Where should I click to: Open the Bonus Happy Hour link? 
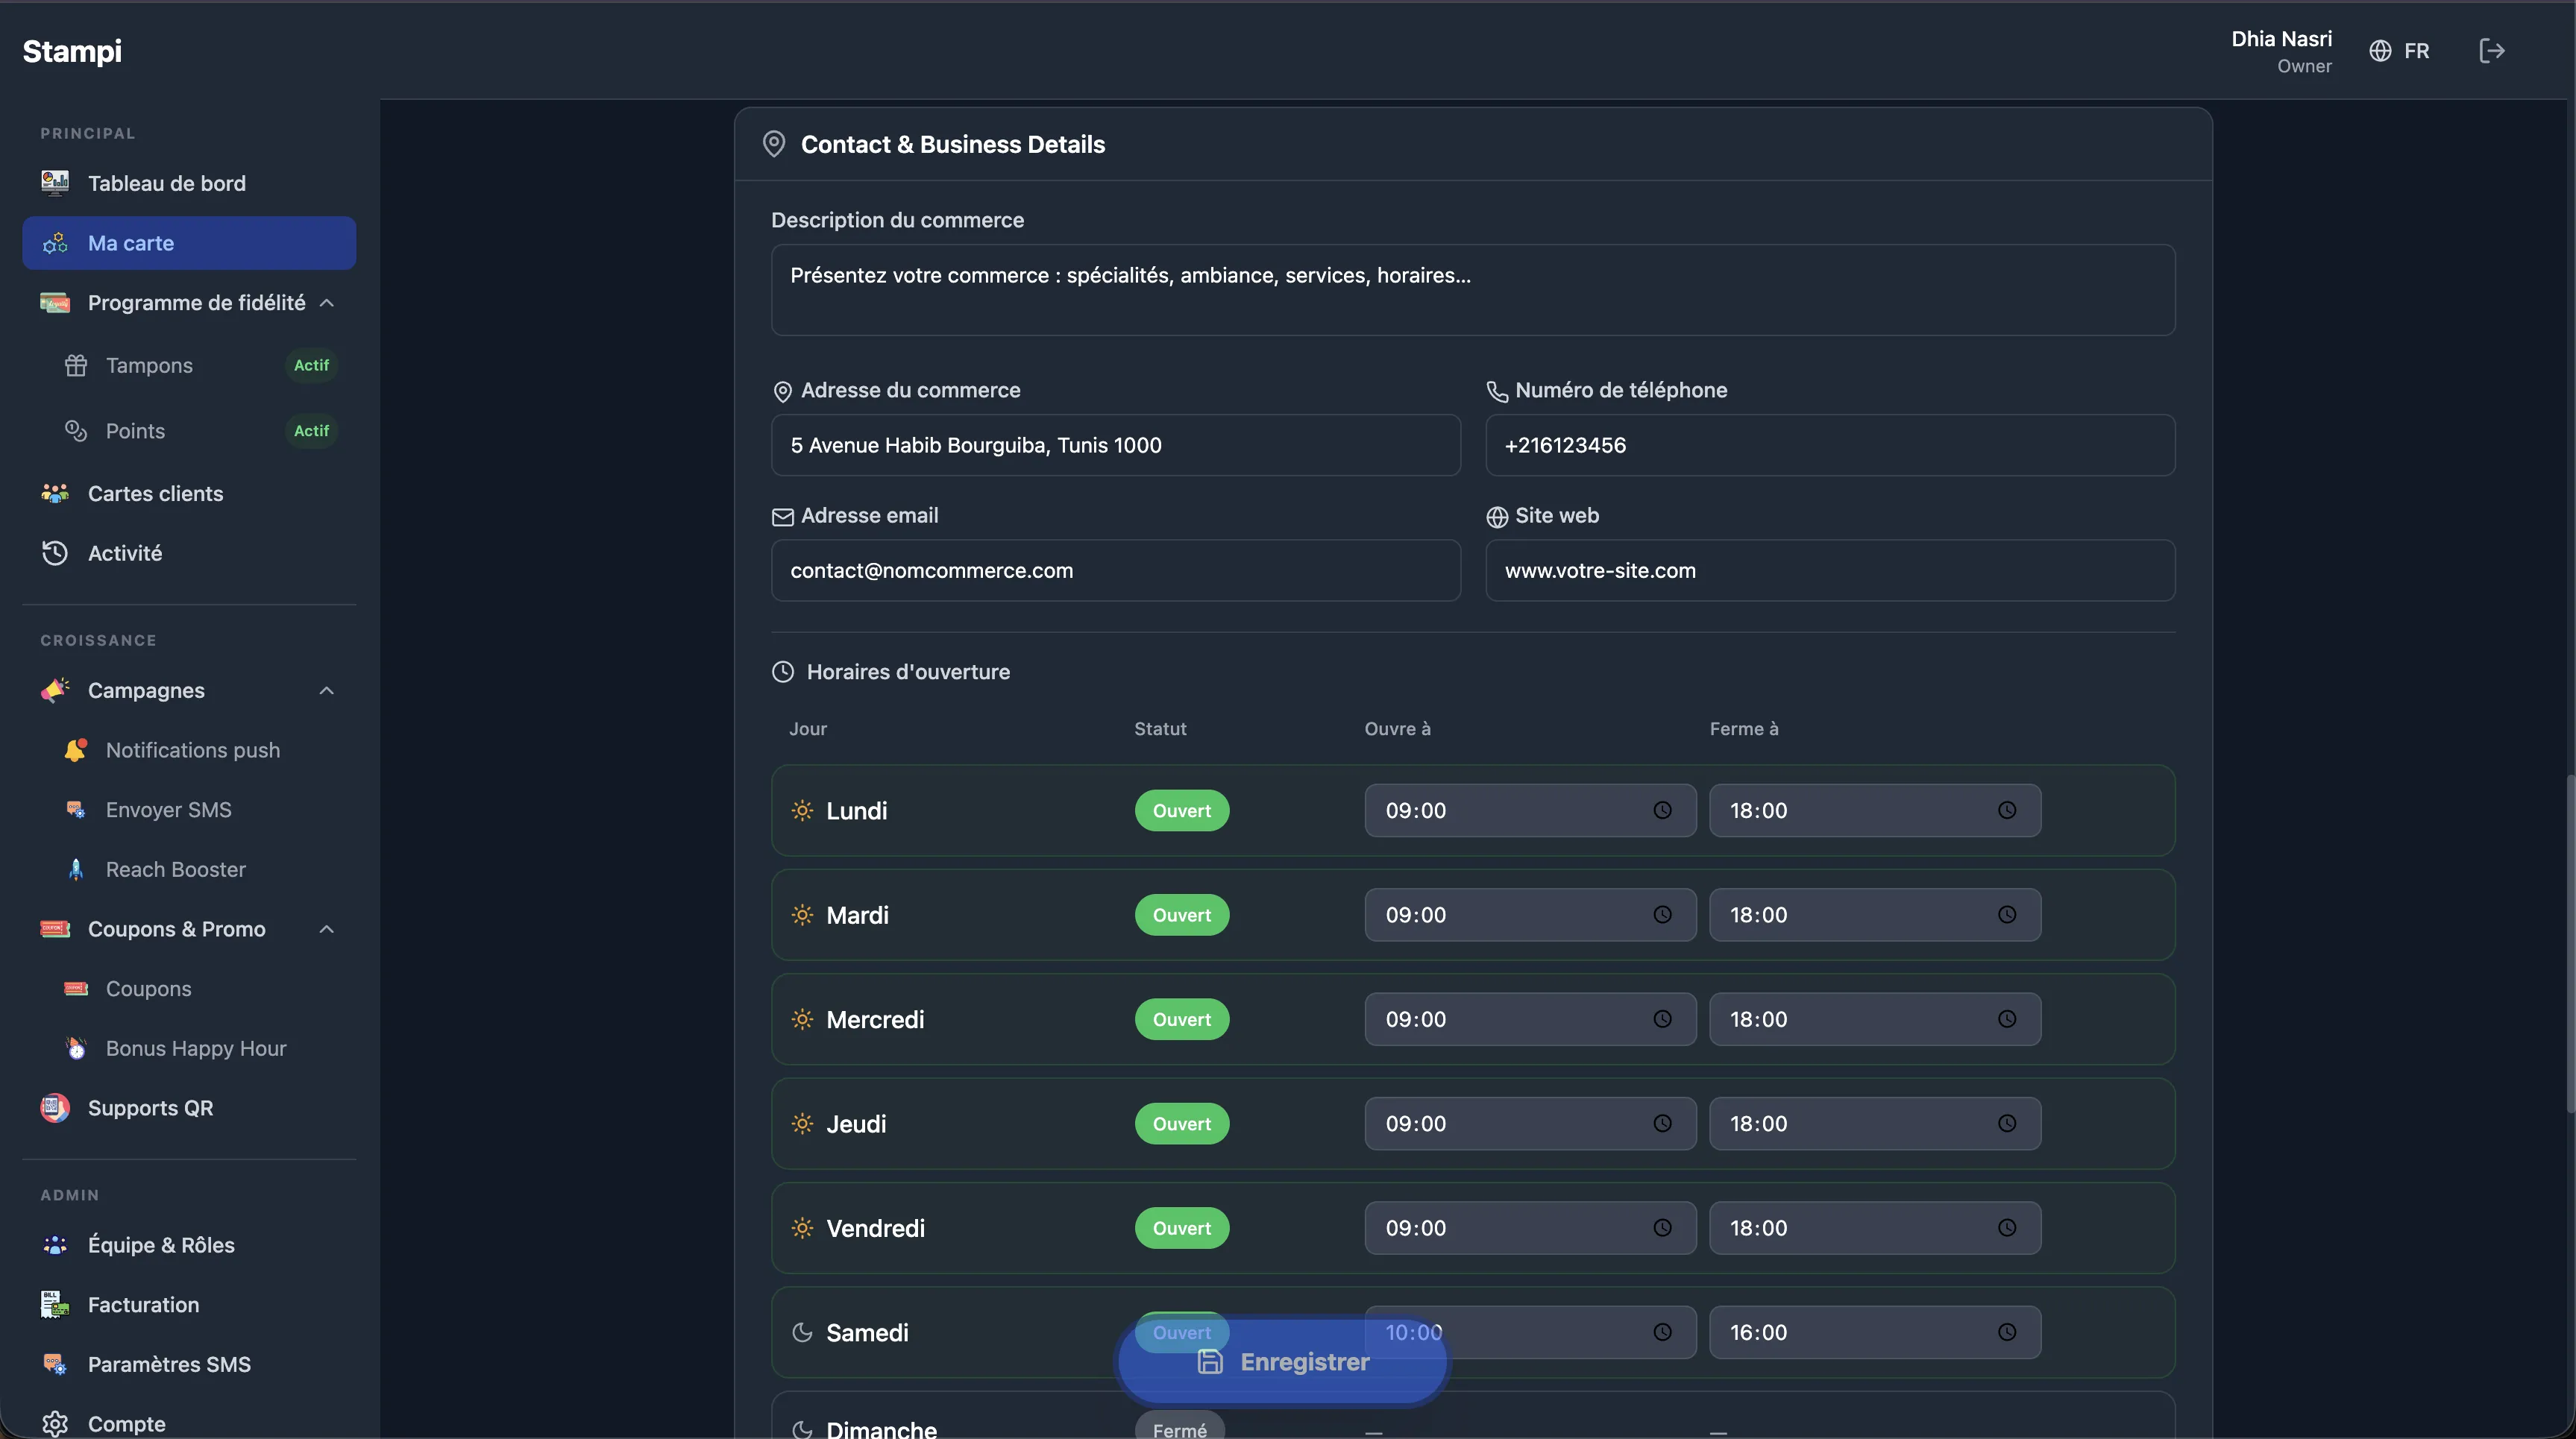pyautogui.click(x=196, y=1048)
